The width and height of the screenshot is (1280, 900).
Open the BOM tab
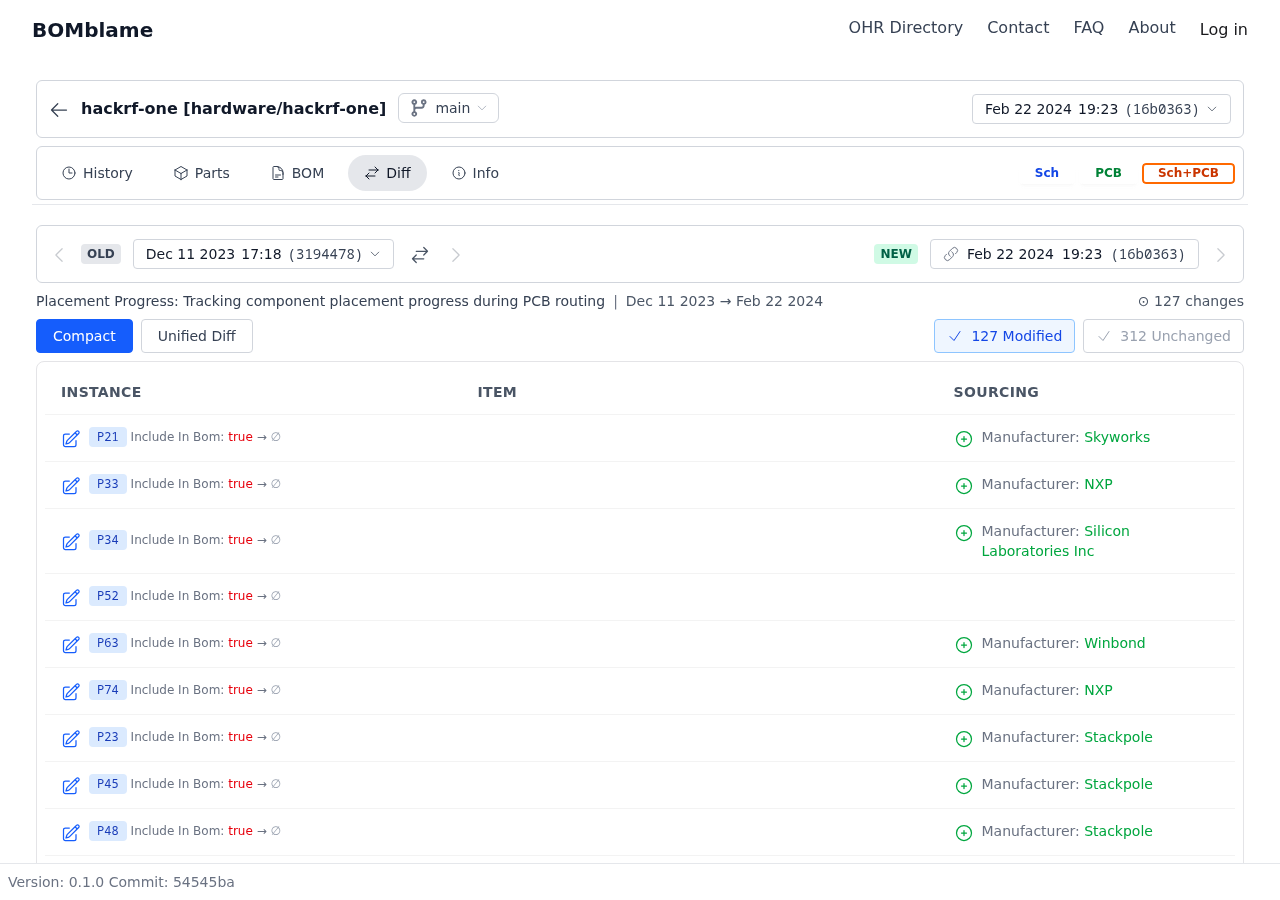(298, 173)
